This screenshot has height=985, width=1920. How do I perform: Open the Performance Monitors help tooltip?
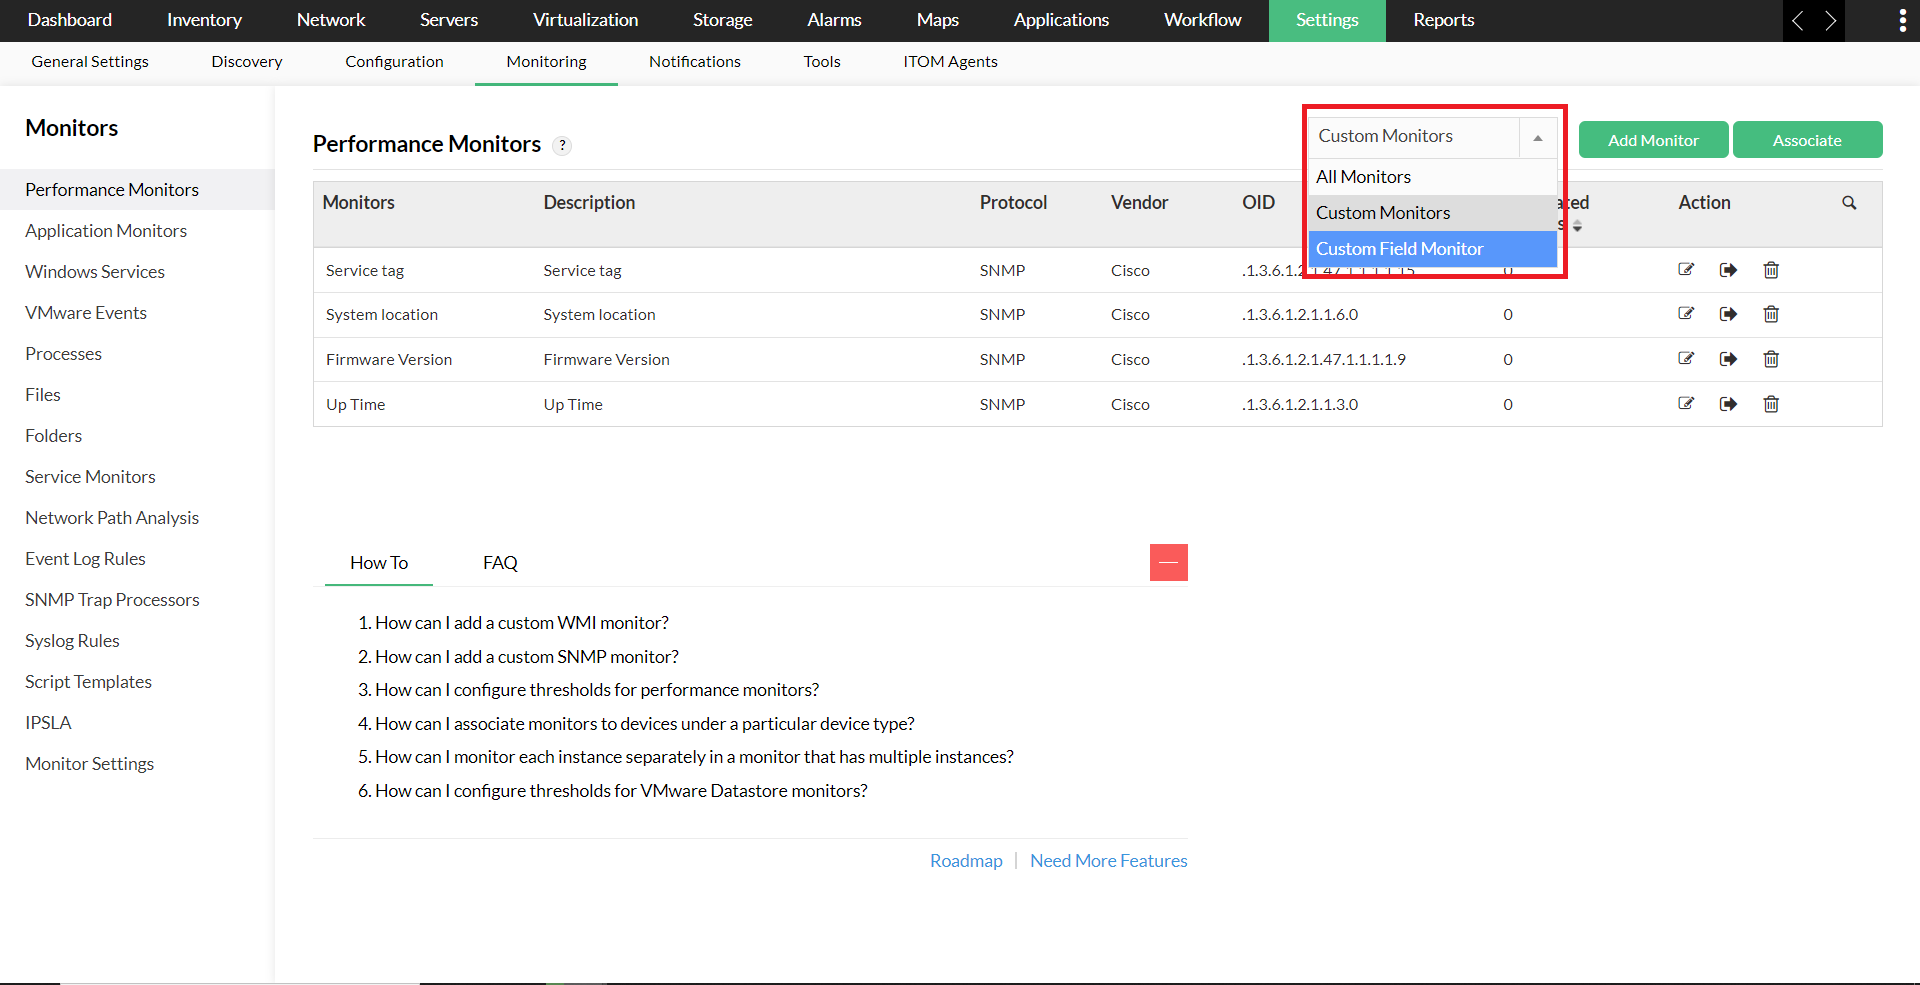562,145
